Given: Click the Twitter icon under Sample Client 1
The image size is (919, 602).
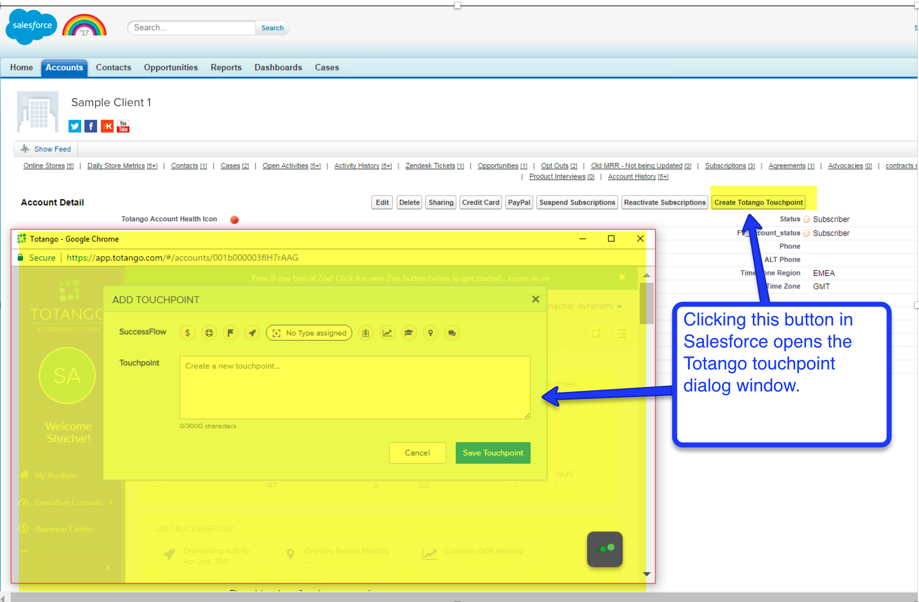Looking at the screenshot, I should [x=74, y=126].
